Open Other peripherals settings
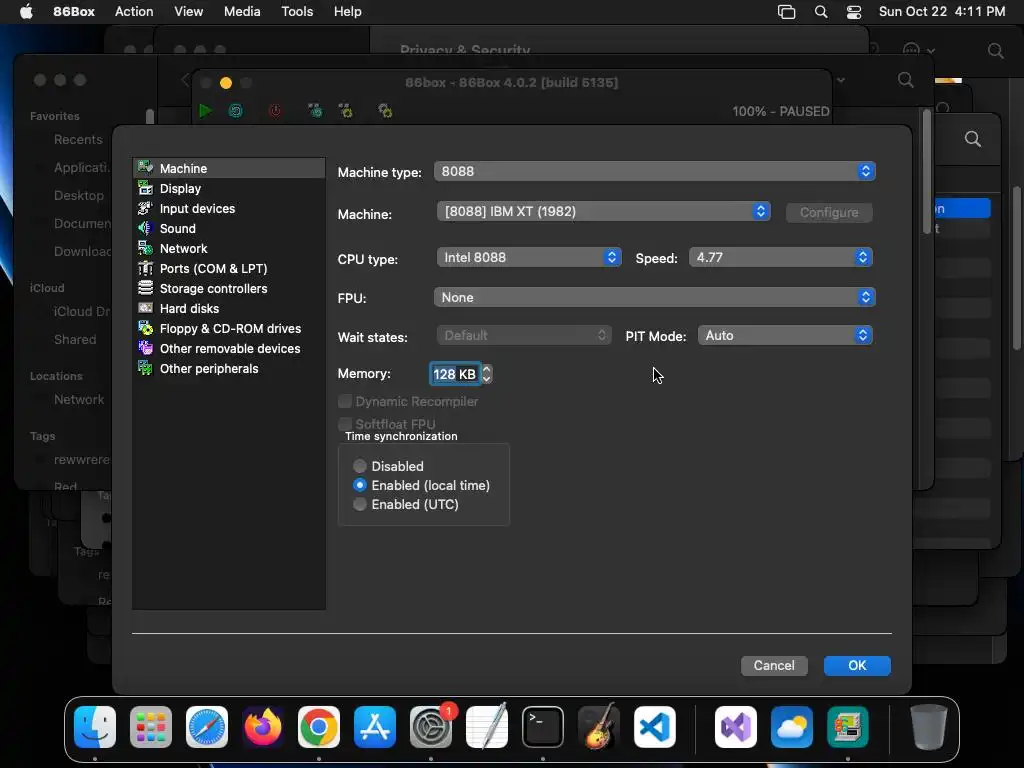The image size is (1024, 768). tap(229, 369)
